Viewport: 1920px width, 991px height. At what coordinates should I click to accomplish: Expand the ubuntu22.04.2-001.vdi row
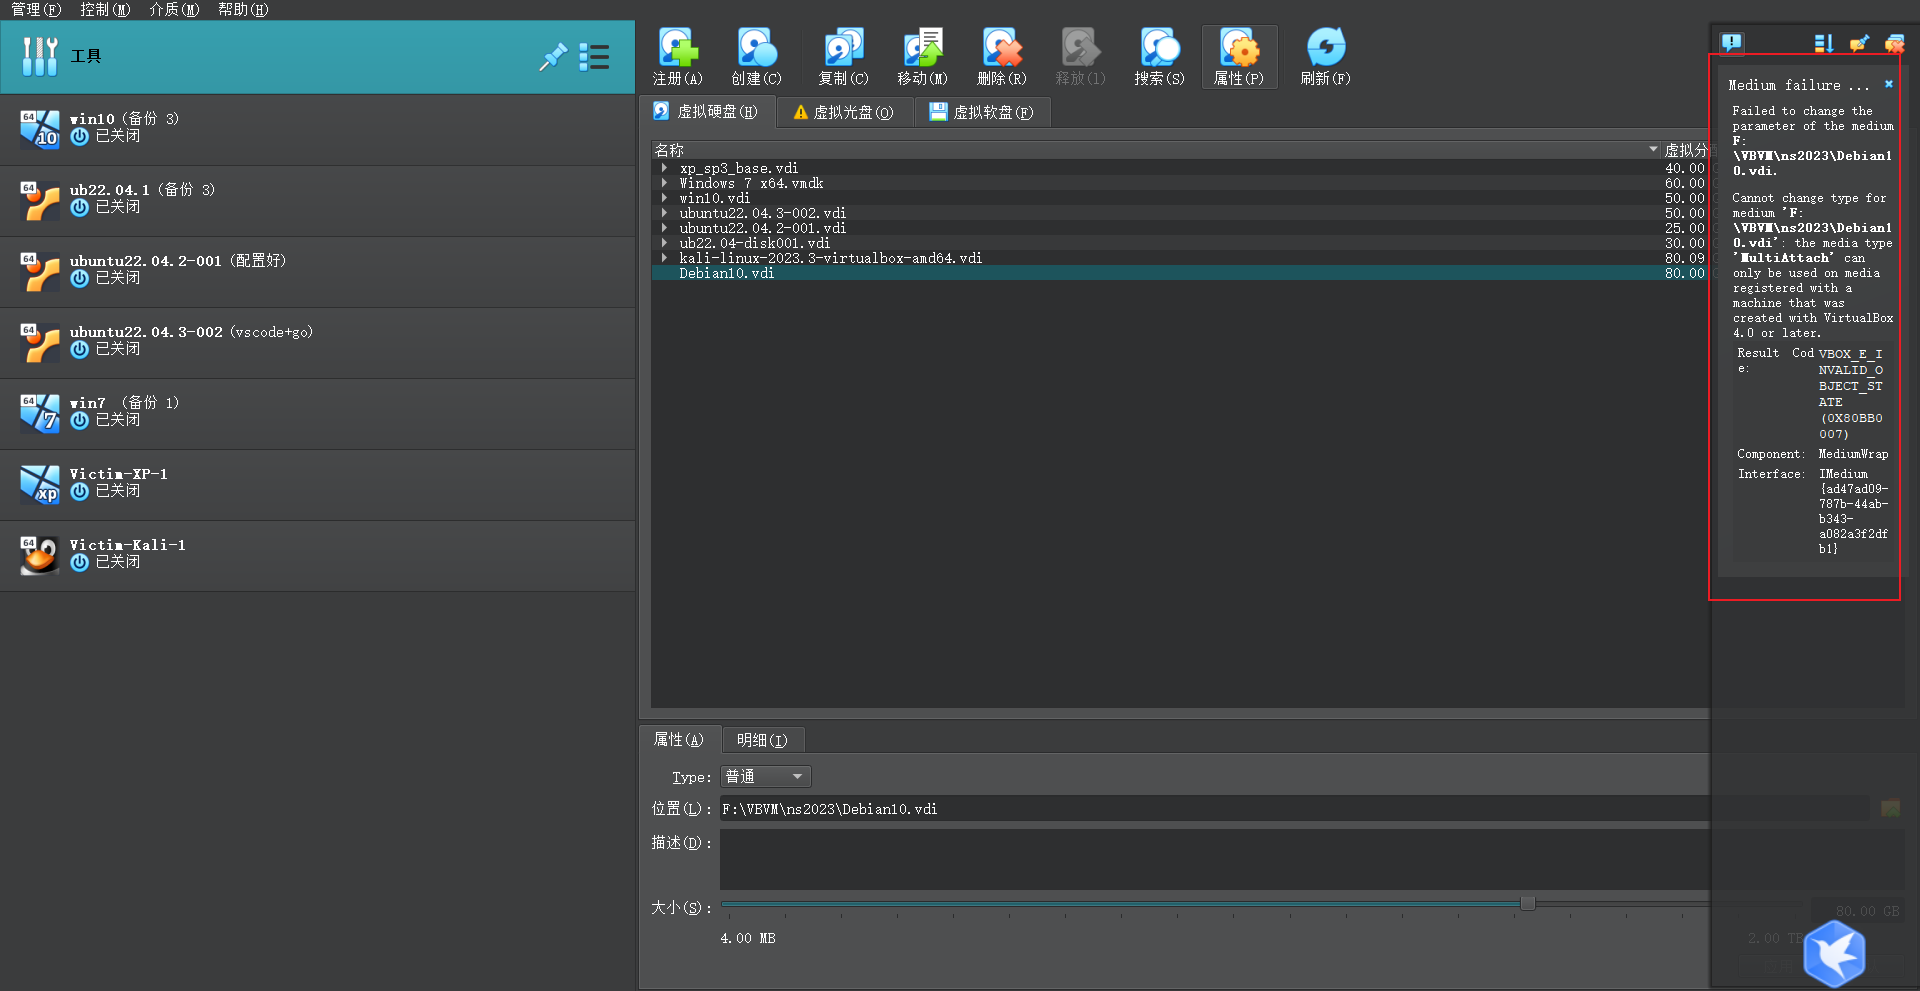pyautogui.click(x=664, y=228)
